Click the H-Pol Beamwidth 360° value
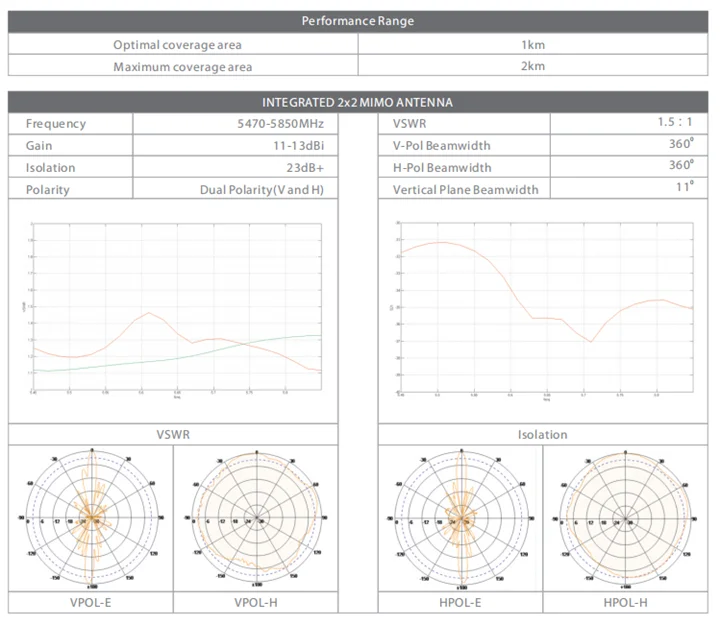The width and height of the screenshot is (720, 624). tap(681, 164)
